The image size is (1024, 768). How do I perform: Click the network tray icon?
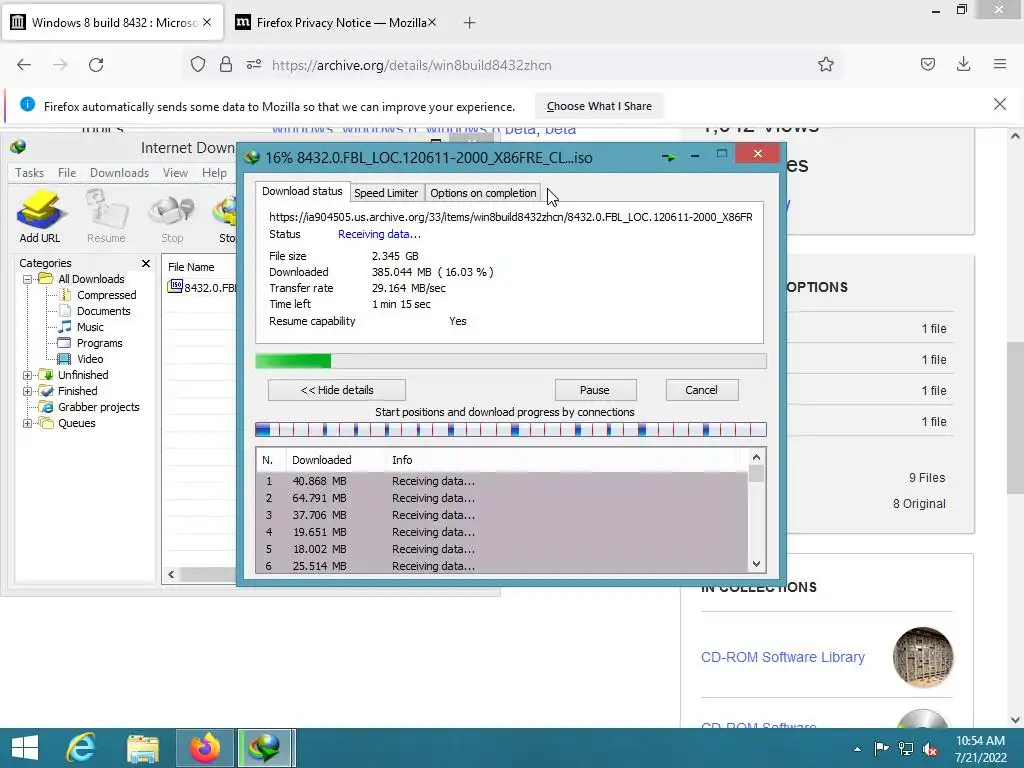(906, 748)
